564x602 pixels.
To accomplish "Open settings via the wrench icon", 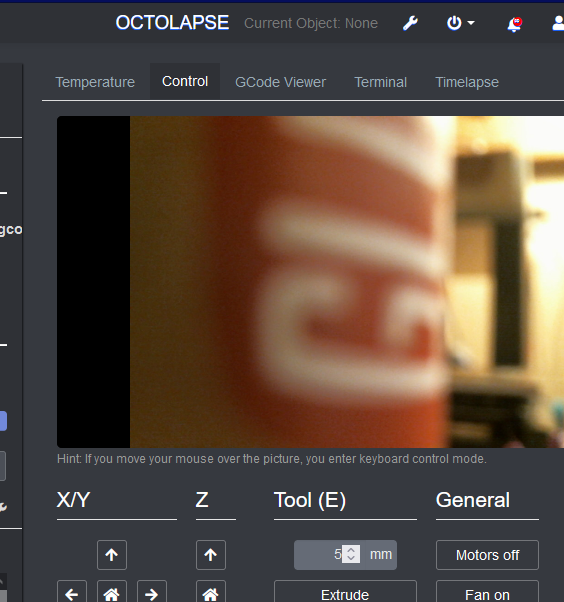I will (x=410, y=23).
